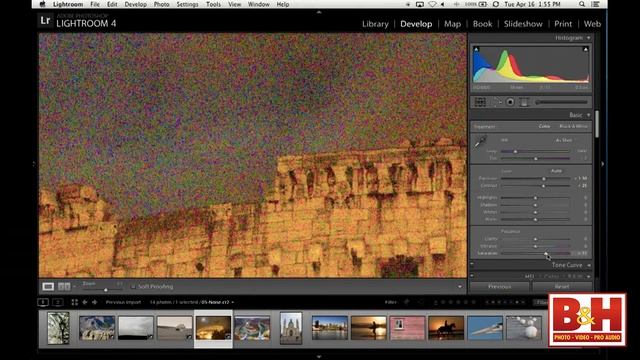Hide the right panel group arrow

pyautogui.click(x=602, y=164)
